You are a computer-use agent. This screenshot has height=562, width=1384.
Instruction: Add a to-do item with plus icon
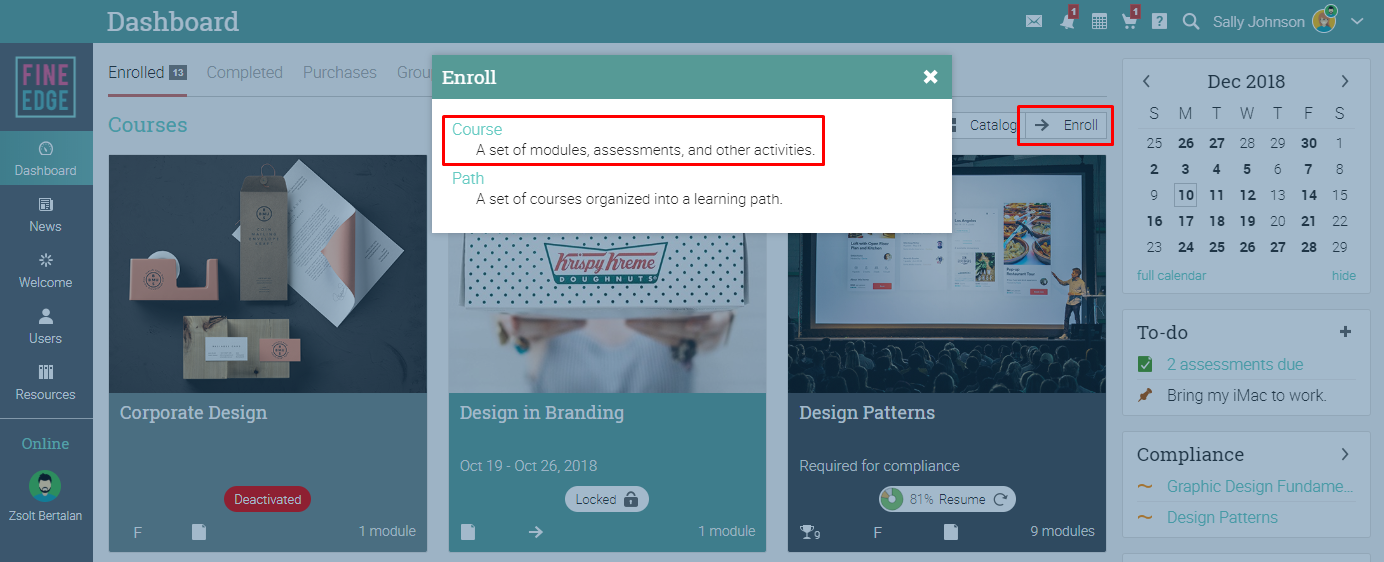point(1345,332)
